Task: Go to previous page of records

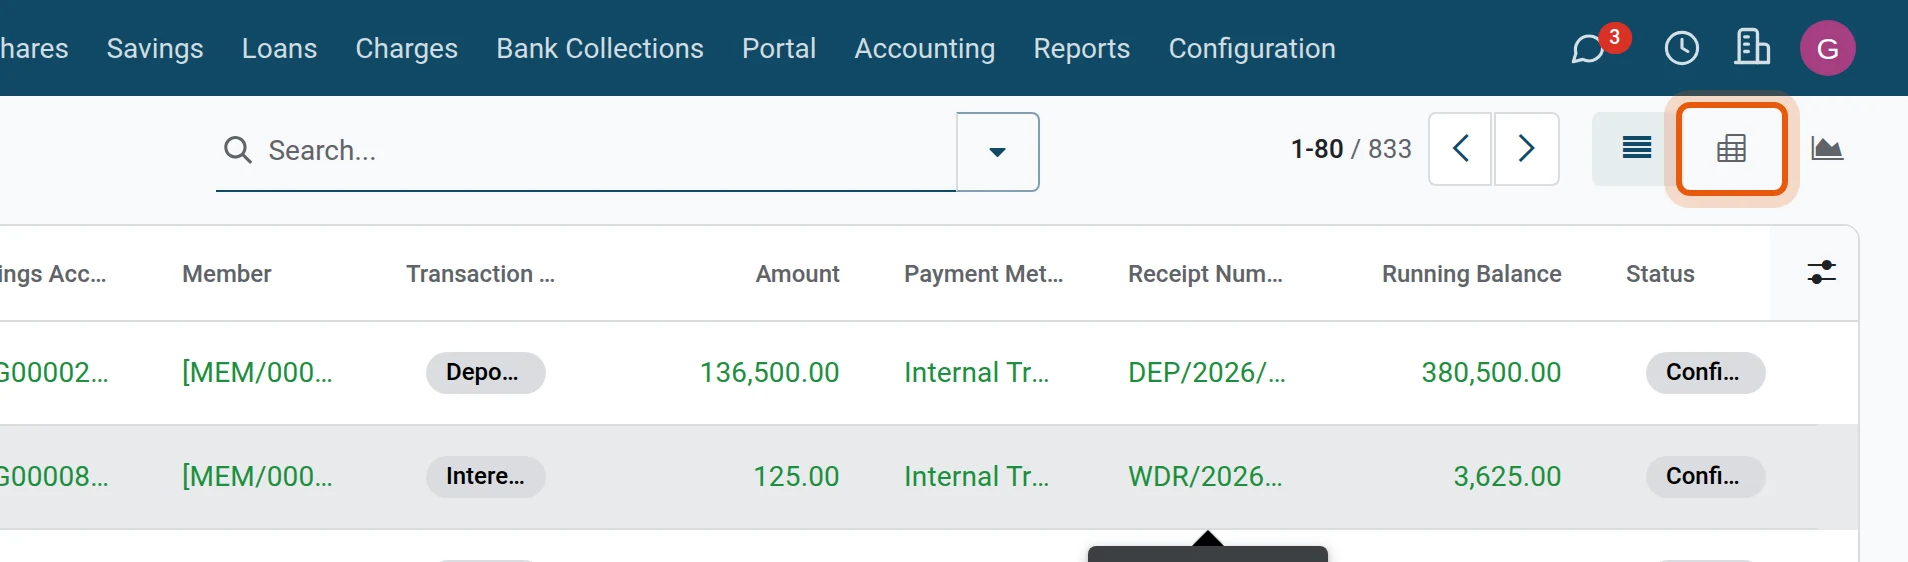Action: (x=1460, y=149)
